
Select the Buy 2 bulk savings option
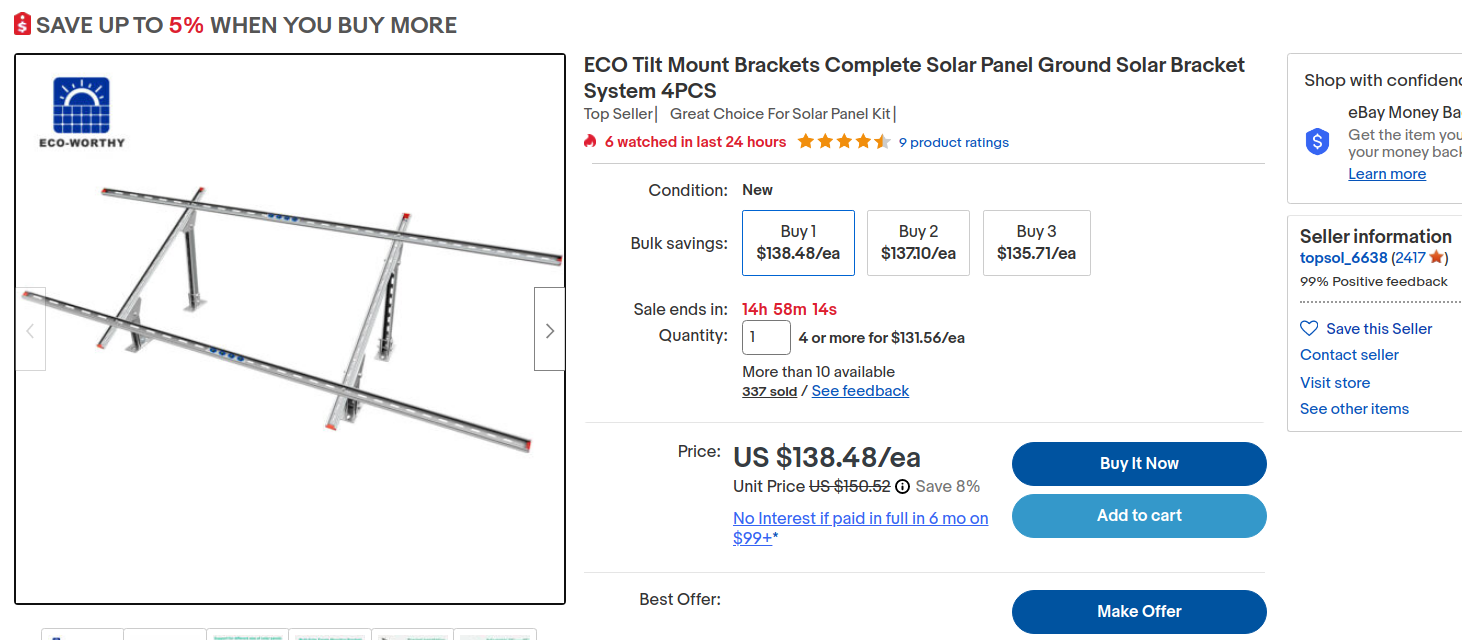[x=918, y=242]
